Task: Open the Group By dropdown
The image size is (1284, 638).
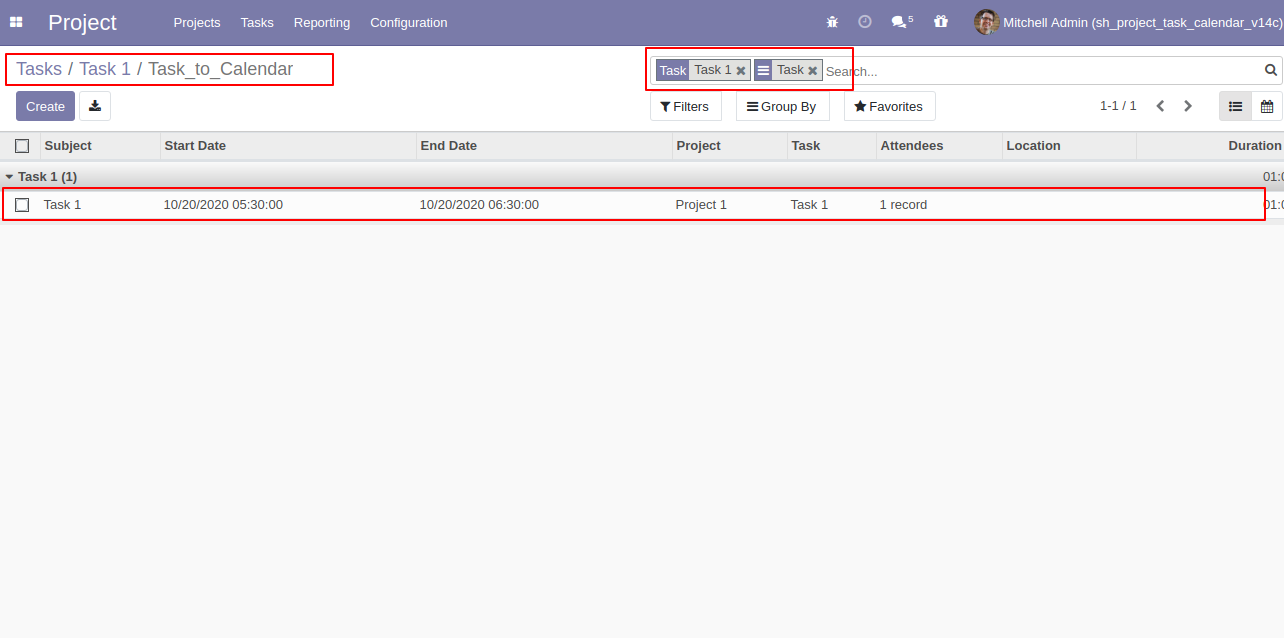Action: 782,106
